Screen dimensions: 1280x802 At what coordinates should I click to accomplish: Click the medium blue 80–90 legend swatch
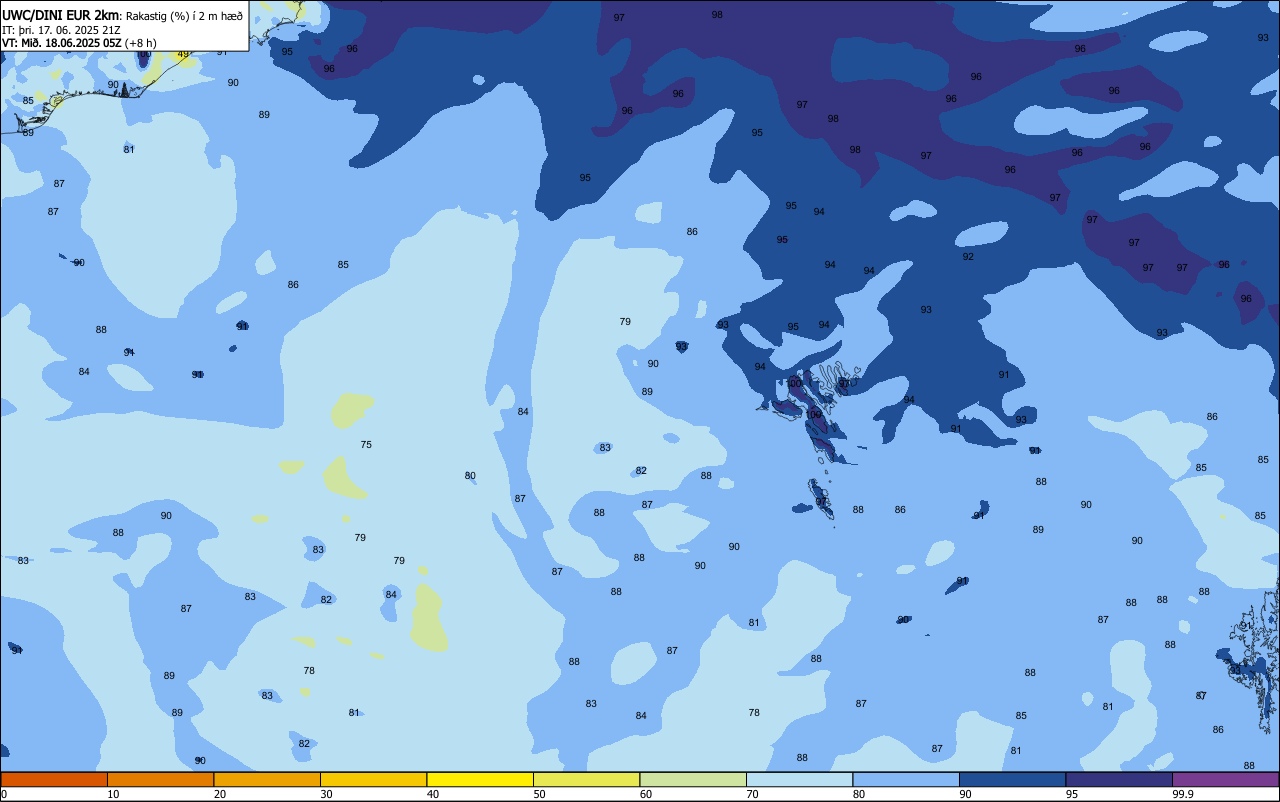[x=906, y=779]
